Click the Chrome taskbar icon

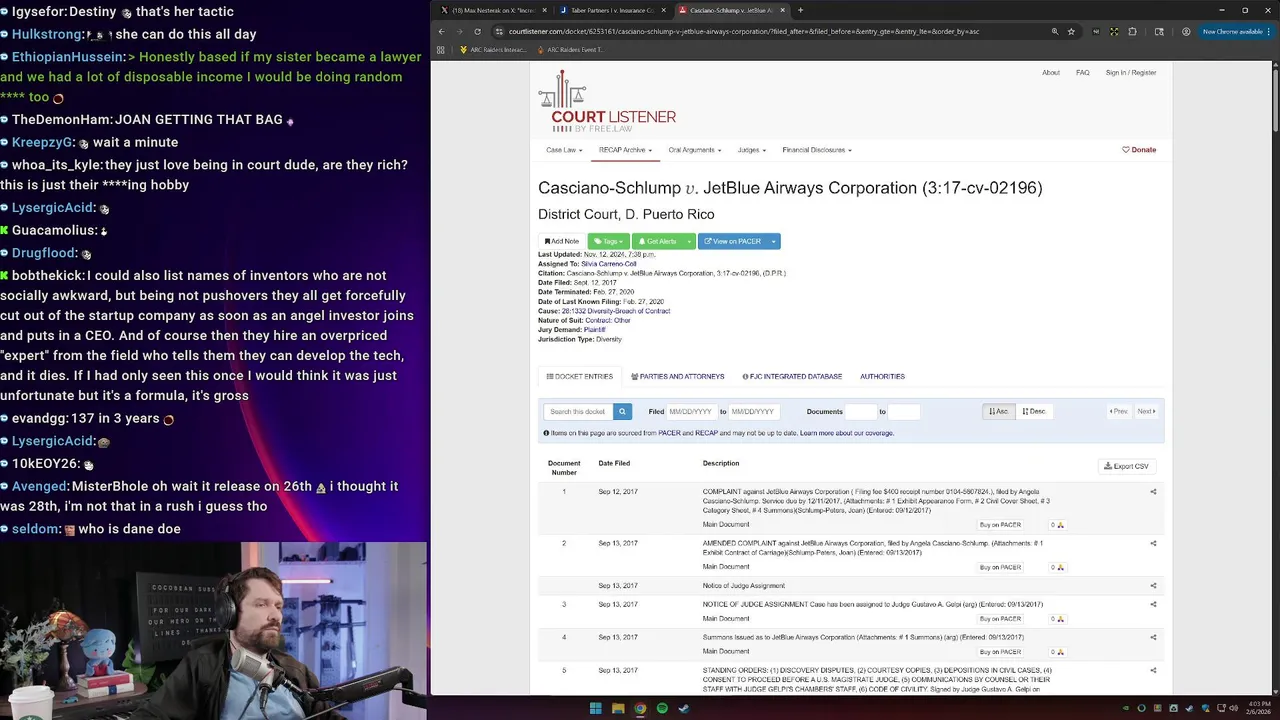[640, 708]
